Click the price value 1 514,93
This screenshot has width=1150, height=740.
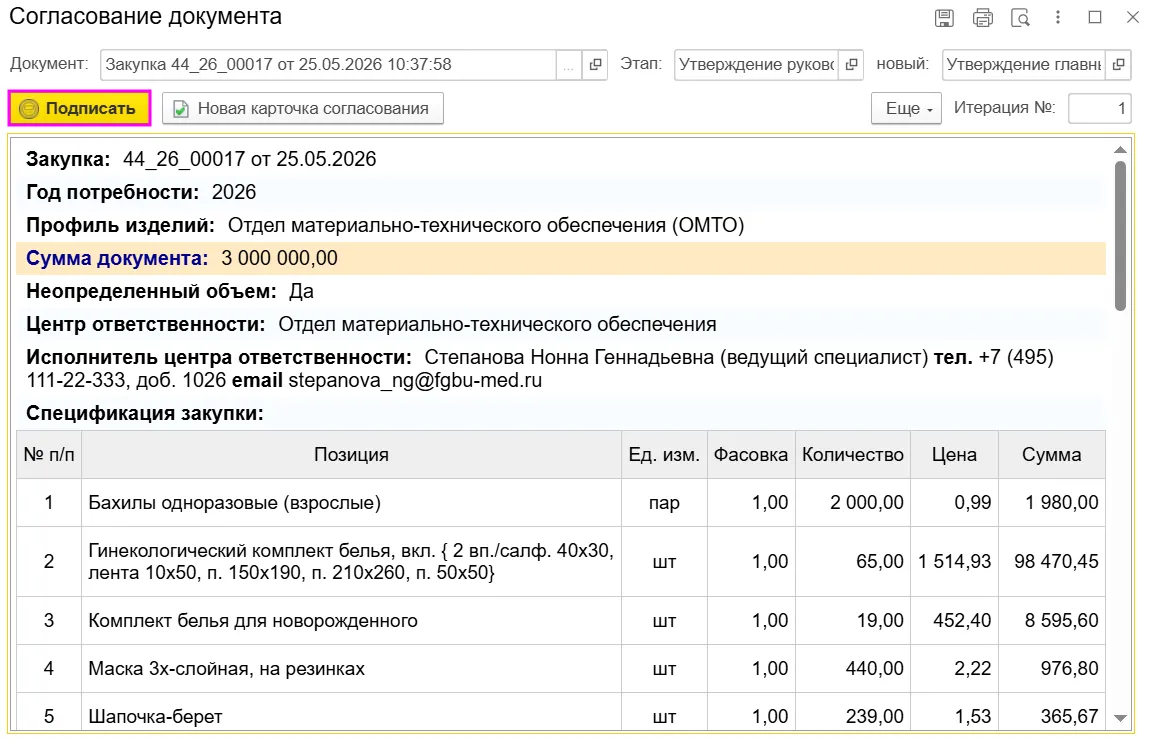pos(954,562)
